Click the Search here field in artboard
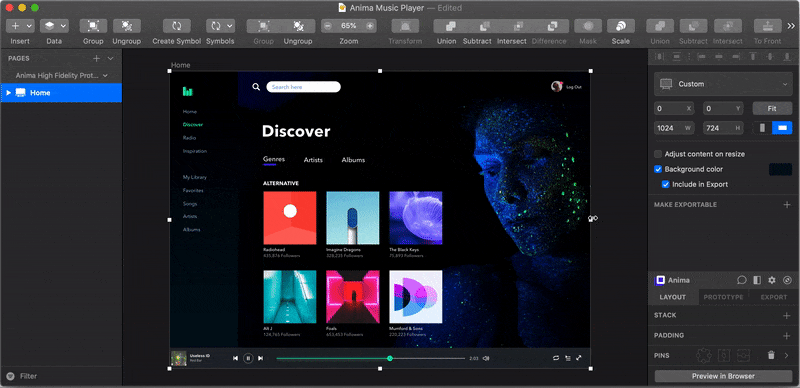This screenshot has width=800, height=388. (303, 87)
